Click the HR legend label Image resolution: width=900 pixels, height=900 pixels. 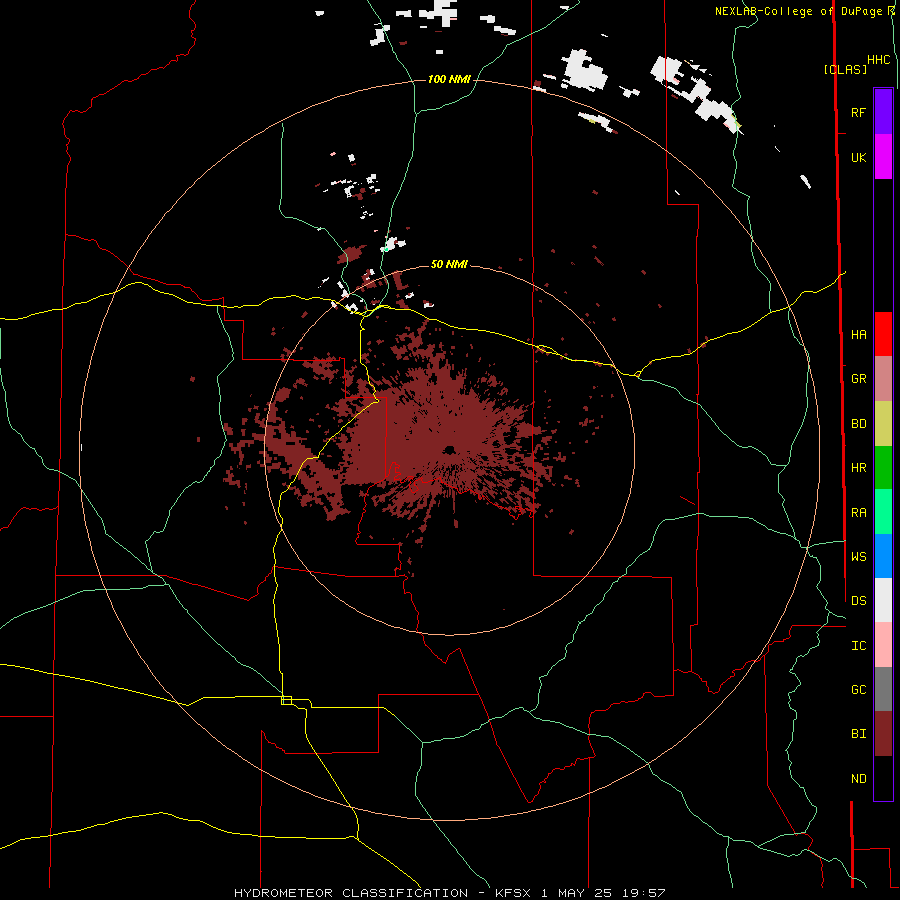pos(858,468)
